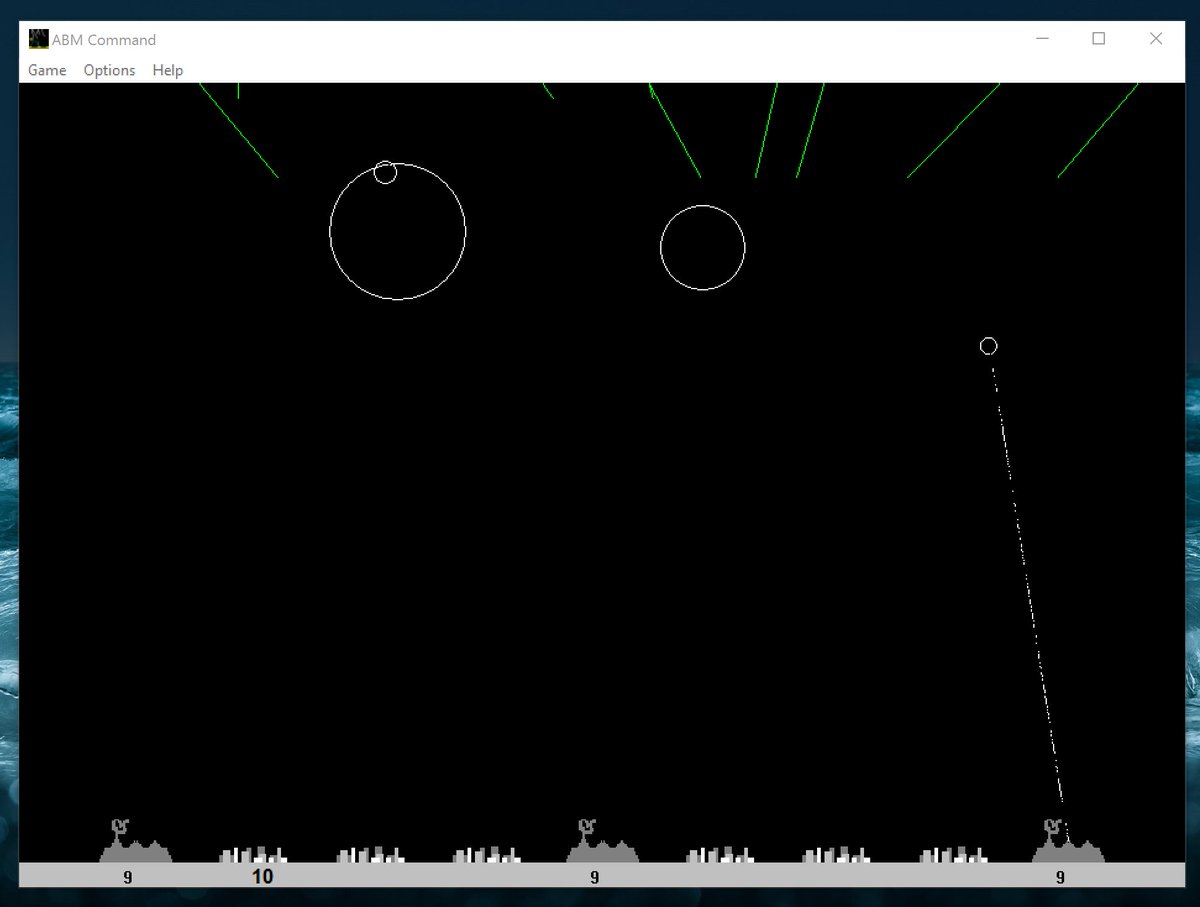
Task: Click the small circle atop the large explosion
Action: click(385, 172)
